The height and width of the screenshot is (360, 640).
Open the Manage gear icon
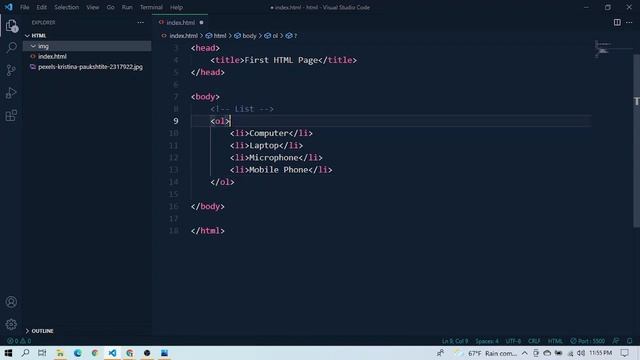[11, 324]
